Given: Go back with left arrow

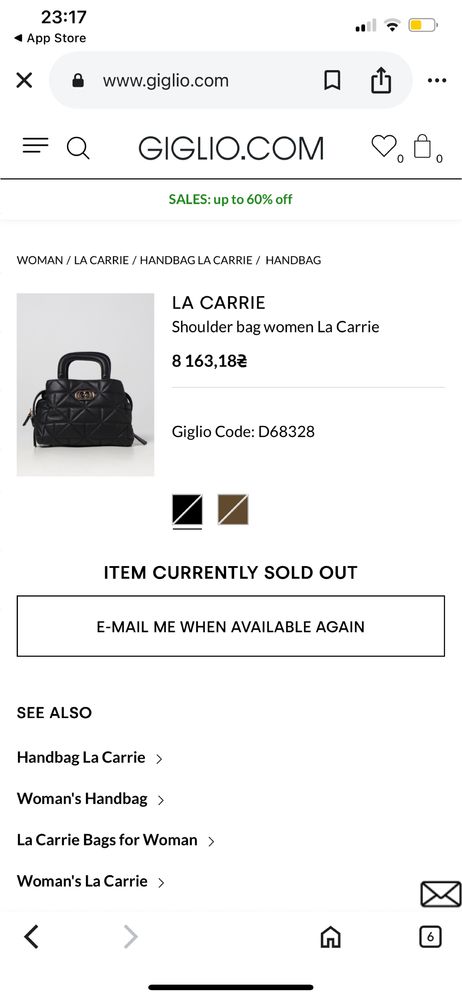Looking at the screenshot, I should (x=31, y=937).
